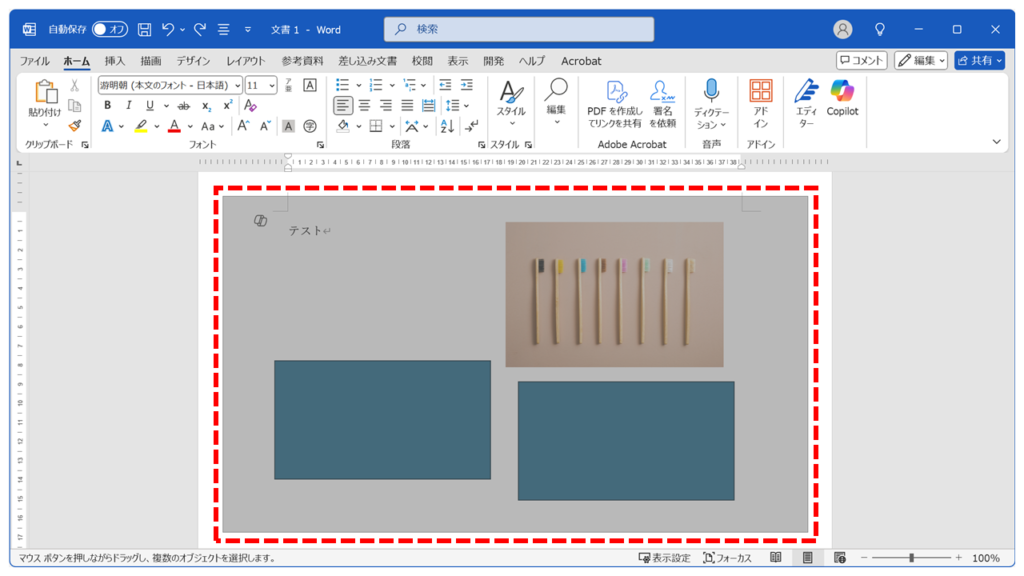Open the Copilot panel

(x=842, y=99)
